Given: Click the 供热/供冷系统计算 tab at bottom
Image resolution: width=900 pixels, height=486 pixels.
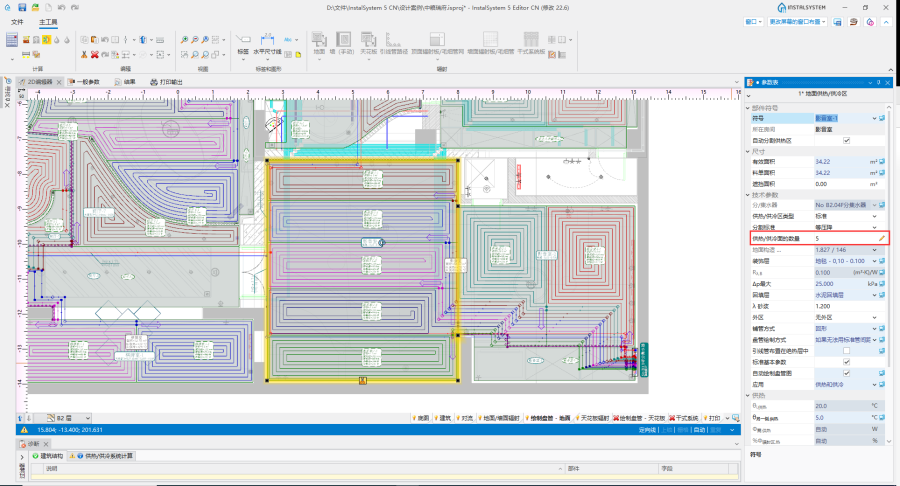Looking at the screenshot, I should pos(108,456).
